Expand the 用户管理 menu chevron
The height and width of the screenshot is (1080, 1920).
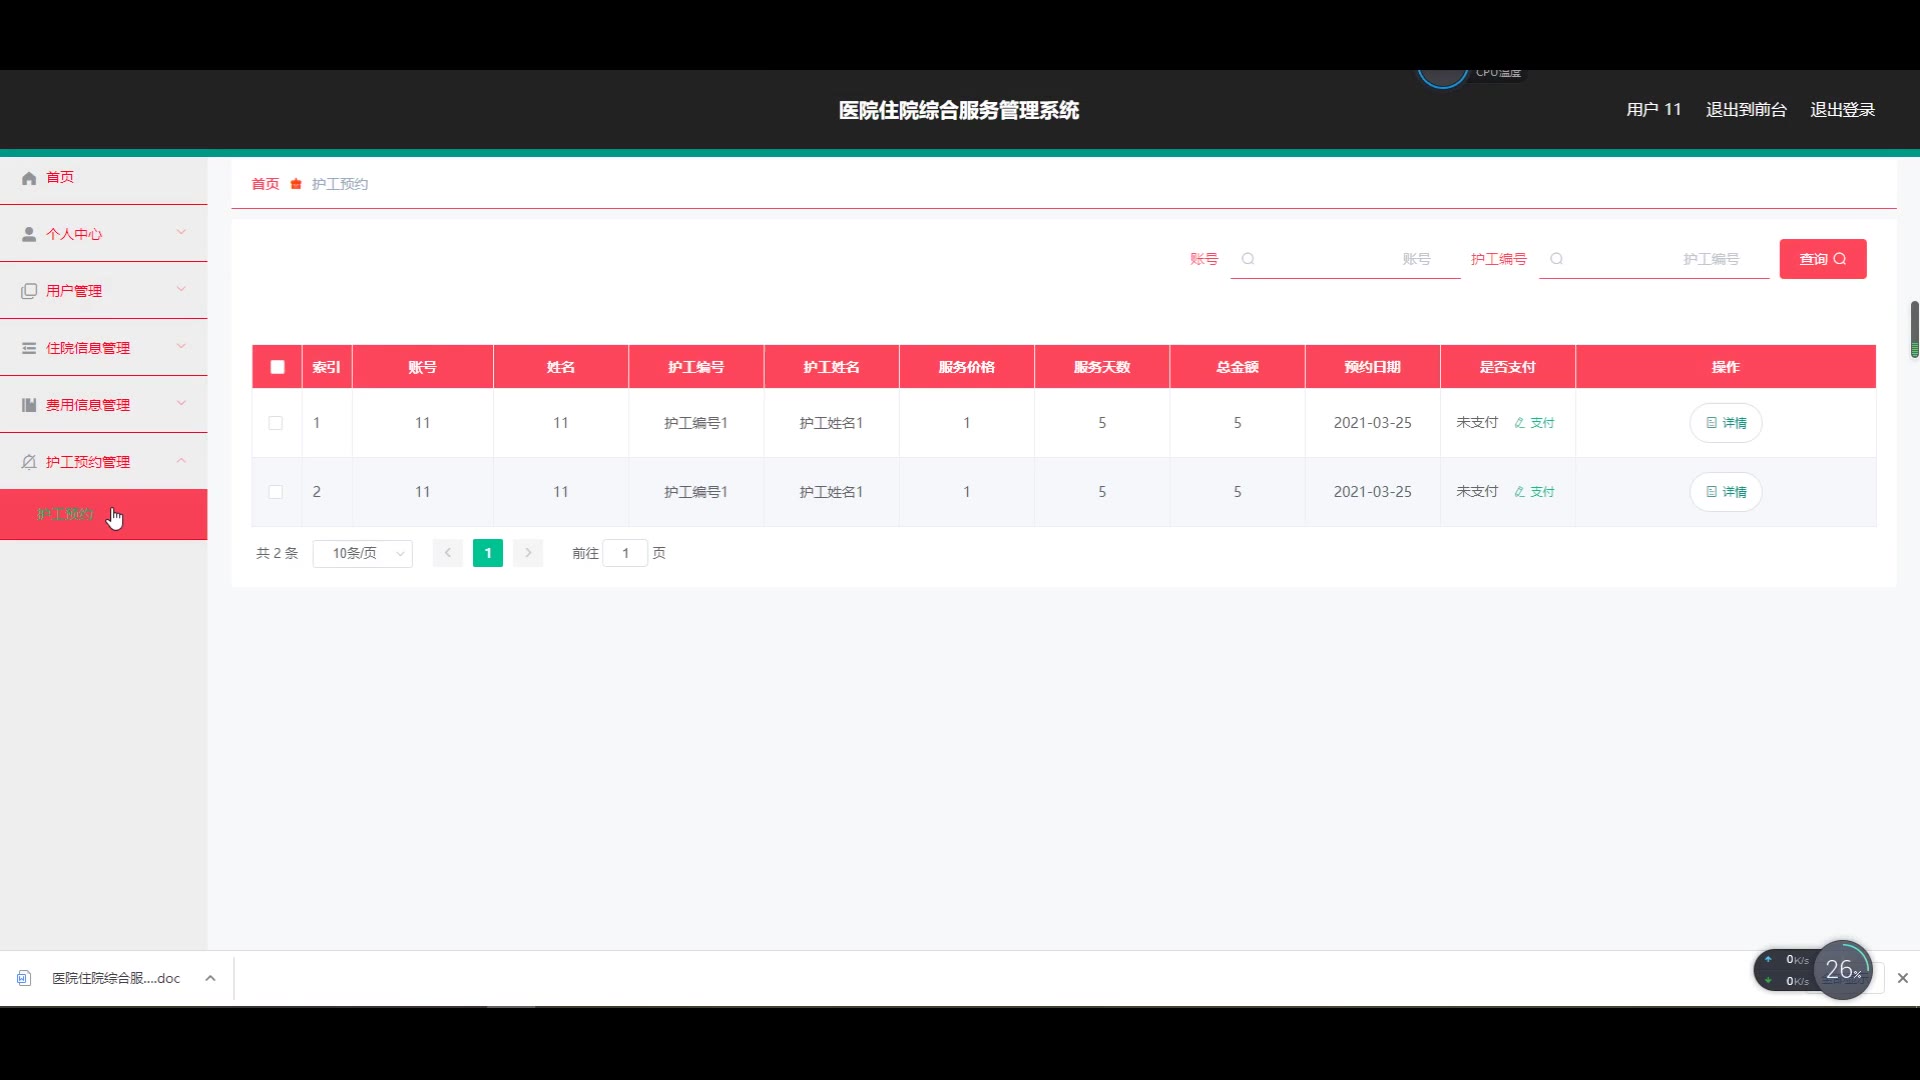click(x=181, y=290)
